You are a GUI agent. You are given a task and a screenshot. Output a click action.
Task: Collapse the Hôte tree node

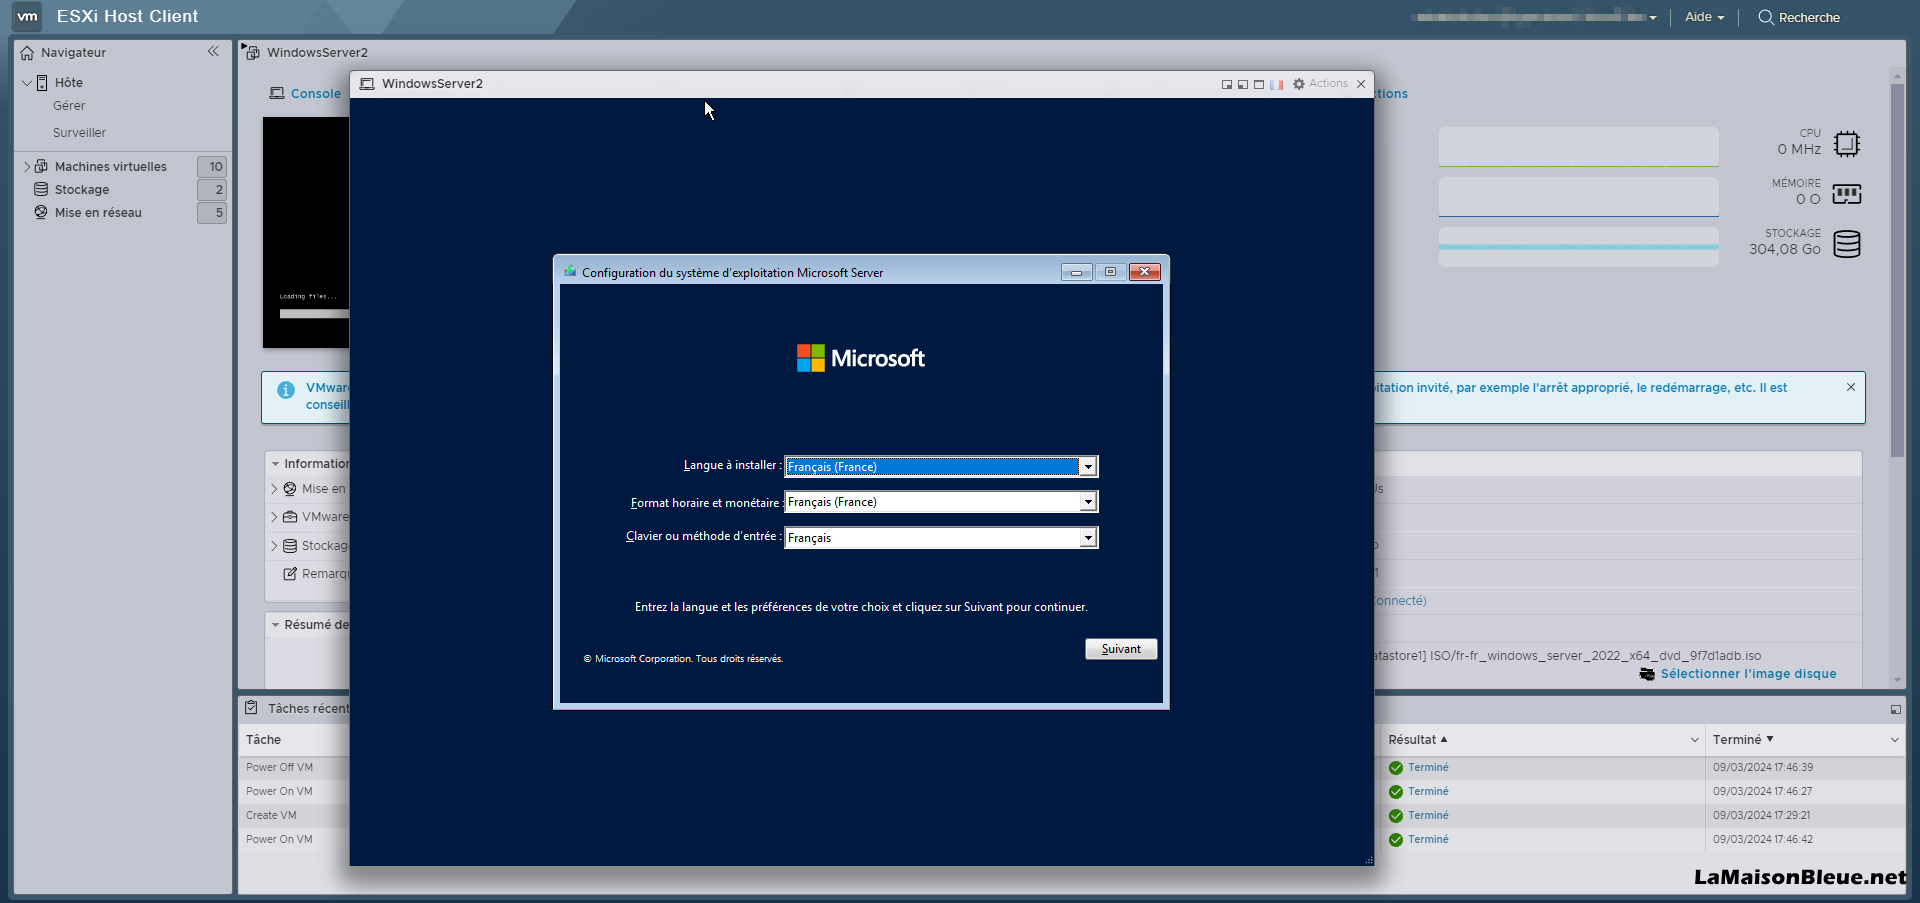click(27, 83)
